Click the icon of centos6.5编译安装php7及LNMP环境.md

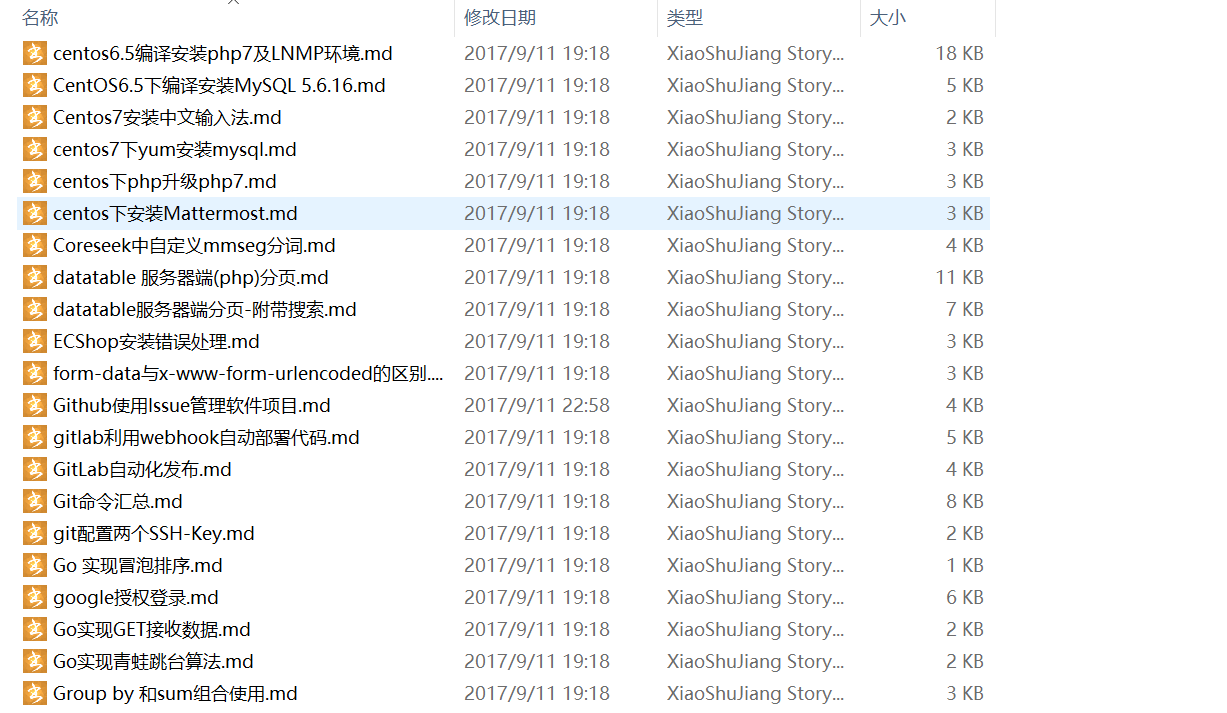pyautogui.click(x=35, y=53)
